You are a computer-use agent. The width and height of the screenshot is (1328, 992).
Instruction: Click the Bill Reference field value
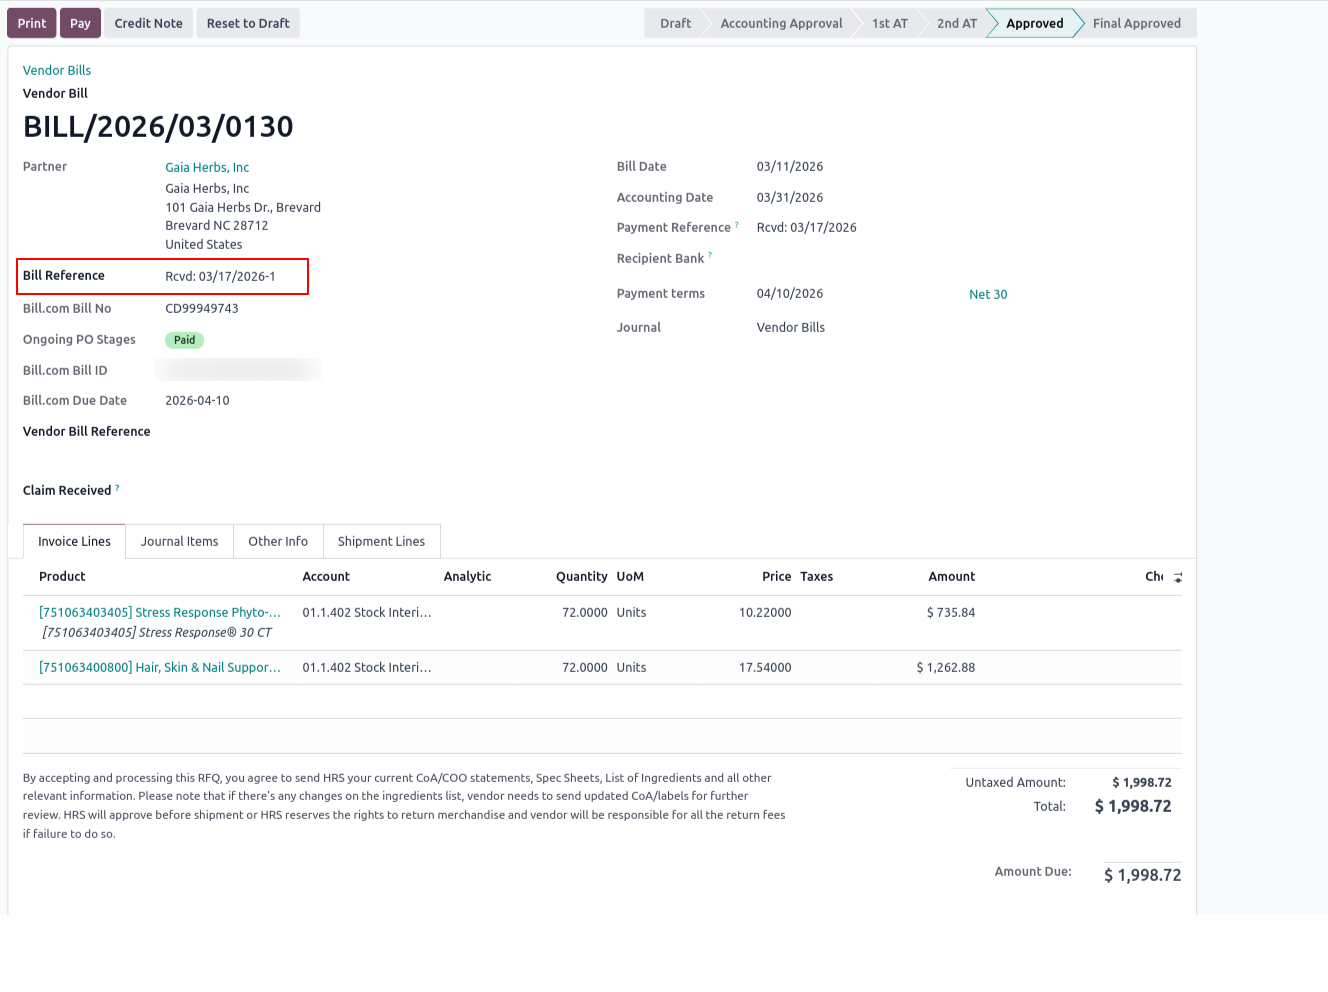coord(220,276)
